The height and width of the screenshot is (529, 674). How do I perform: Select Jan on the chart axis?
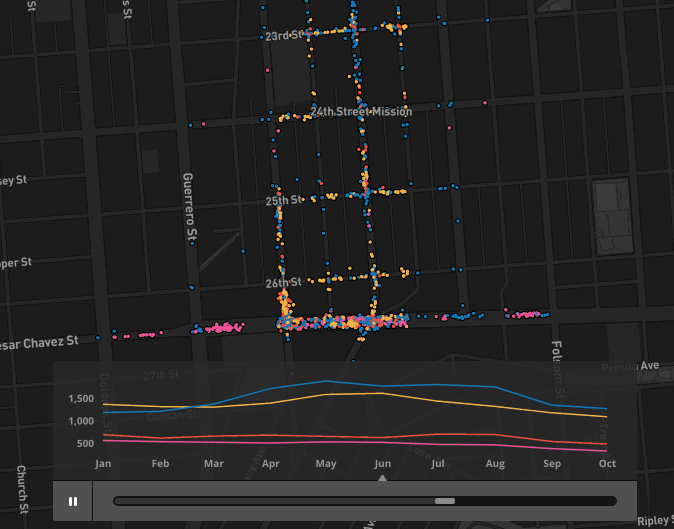103,464
